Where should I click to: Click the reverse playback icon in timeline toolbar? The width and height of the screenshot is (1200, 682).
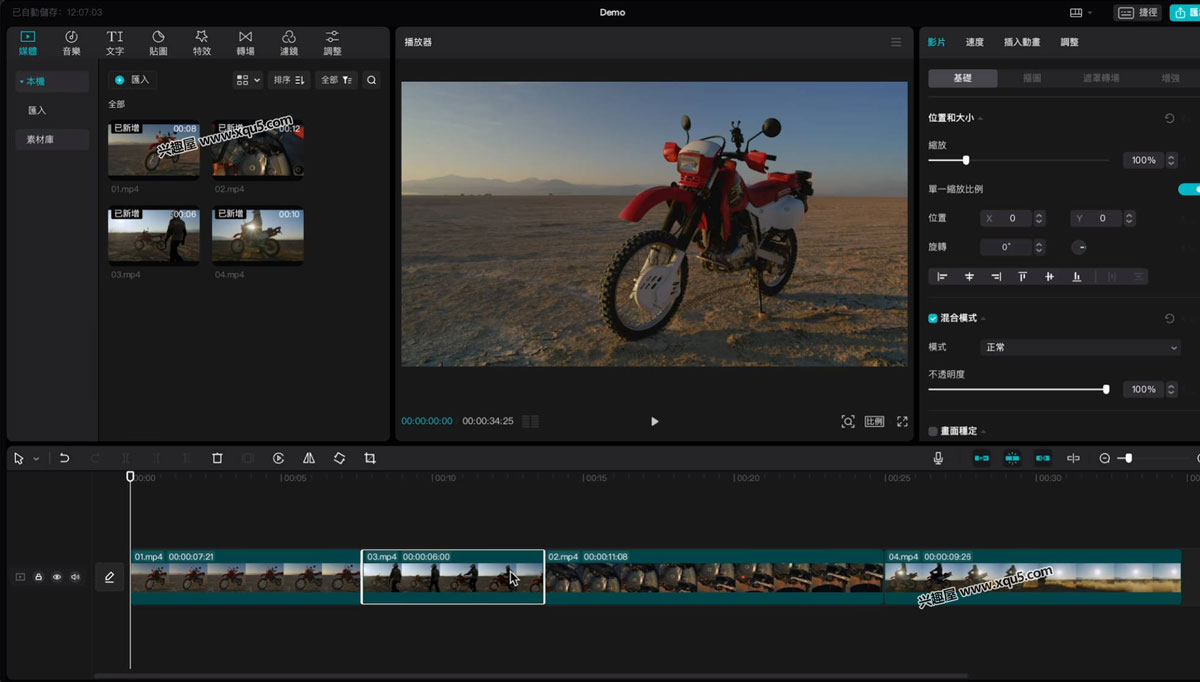[x=279, y=458]
